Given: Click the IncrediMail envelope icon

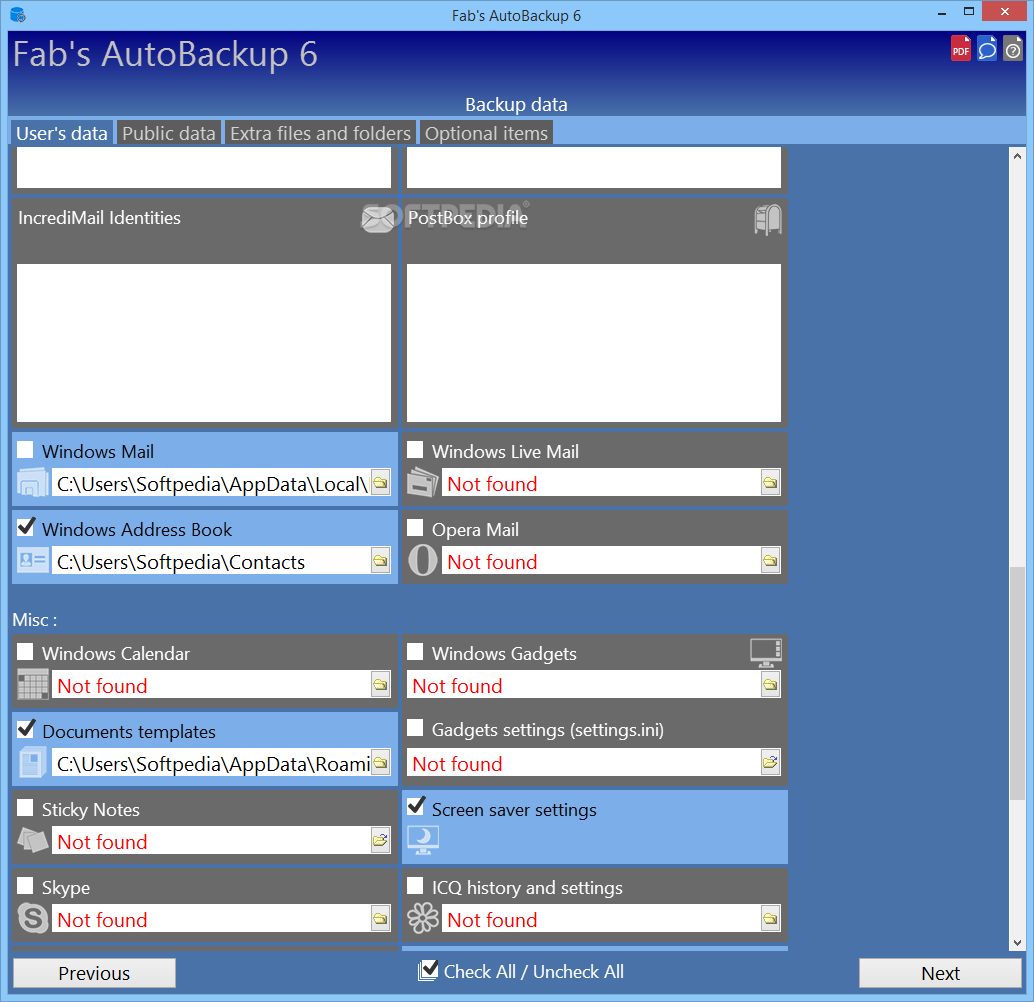Looking at the screenshot, I should coord(377,218).
